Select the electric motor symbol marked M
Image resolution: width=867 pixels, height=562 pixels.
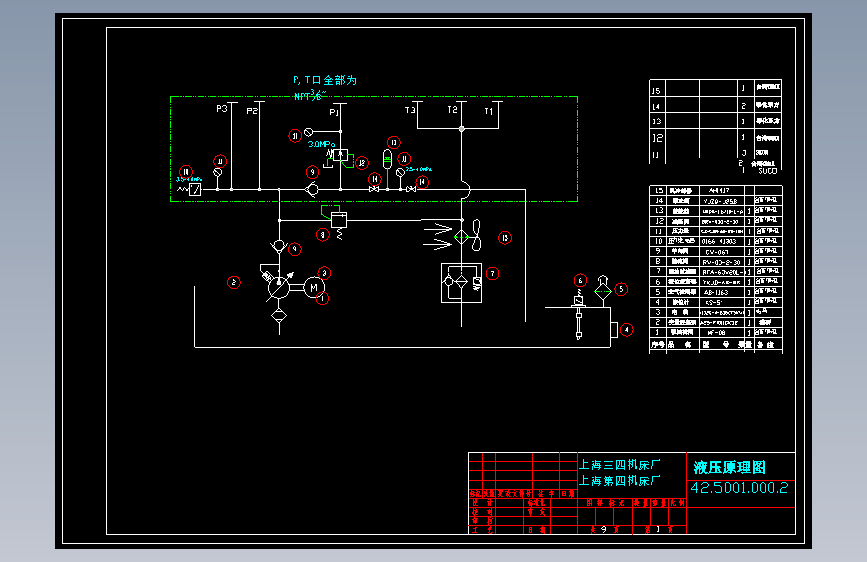[314, 288]
